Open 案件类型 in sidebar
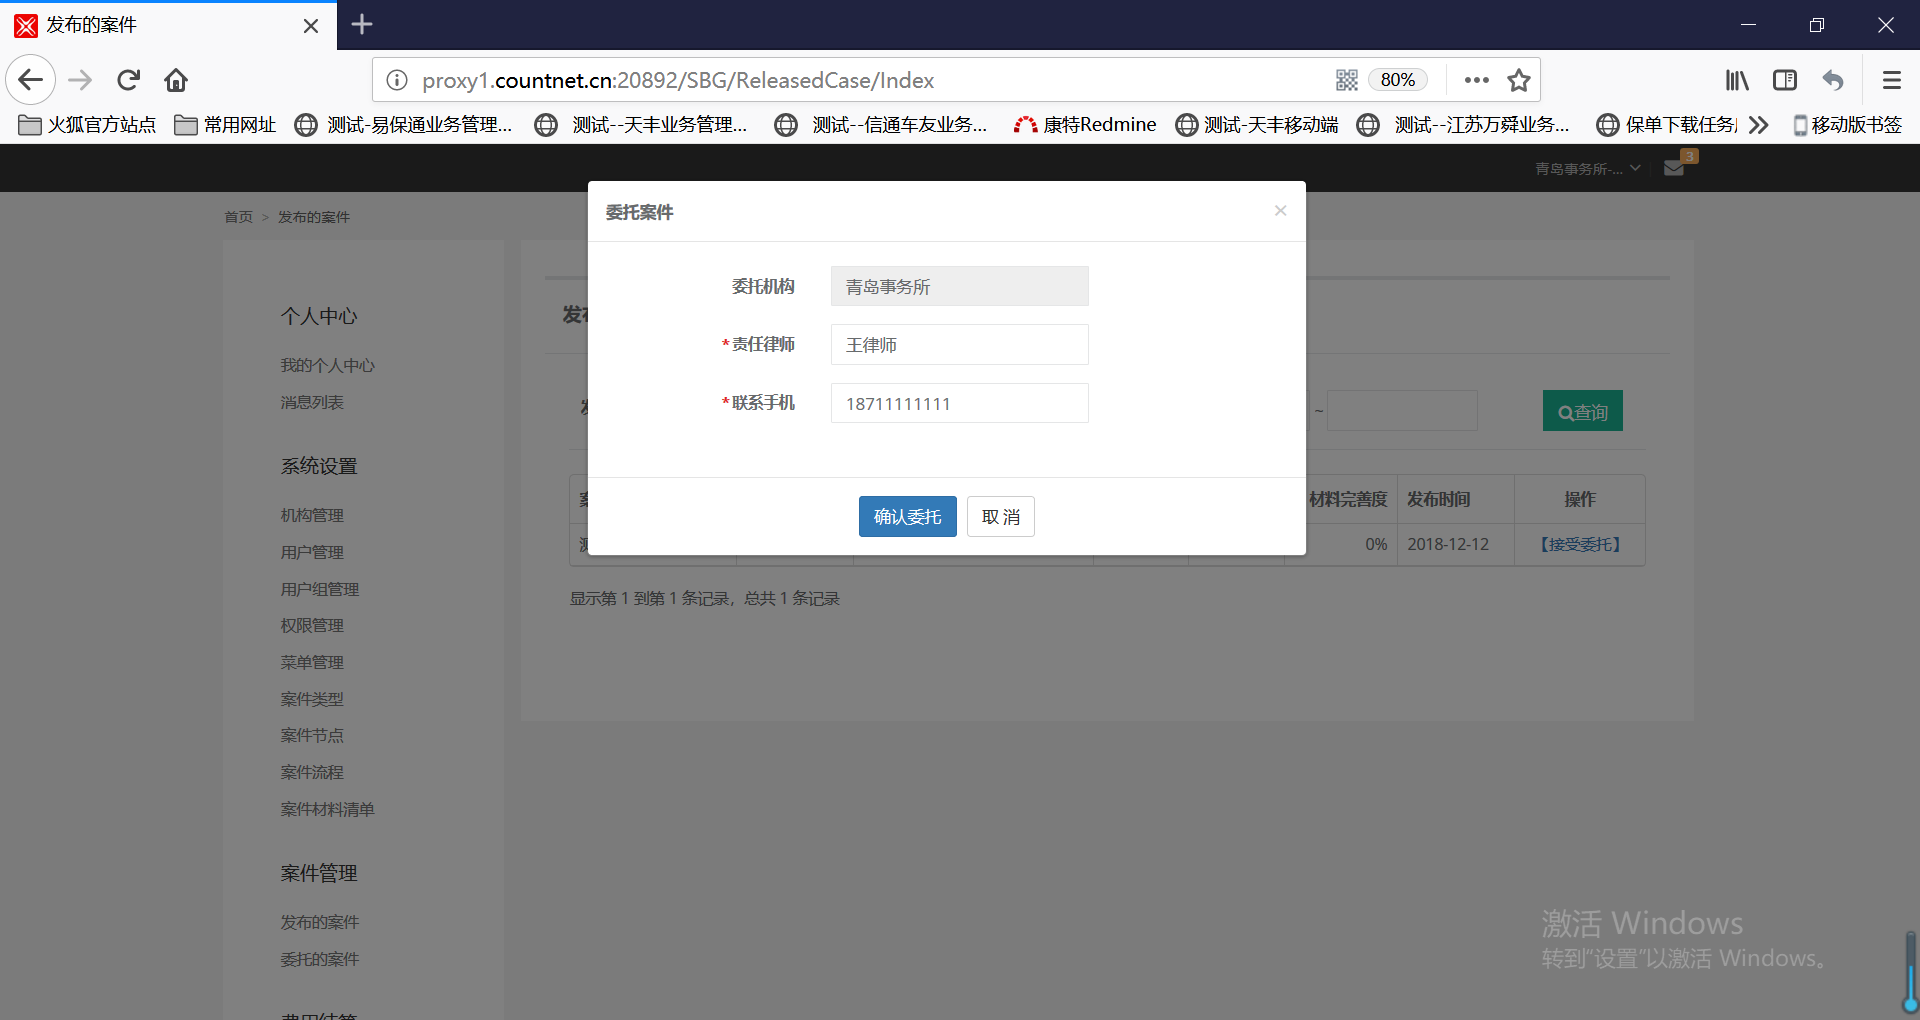1920x1020 pixels. [x=312, y=699]
